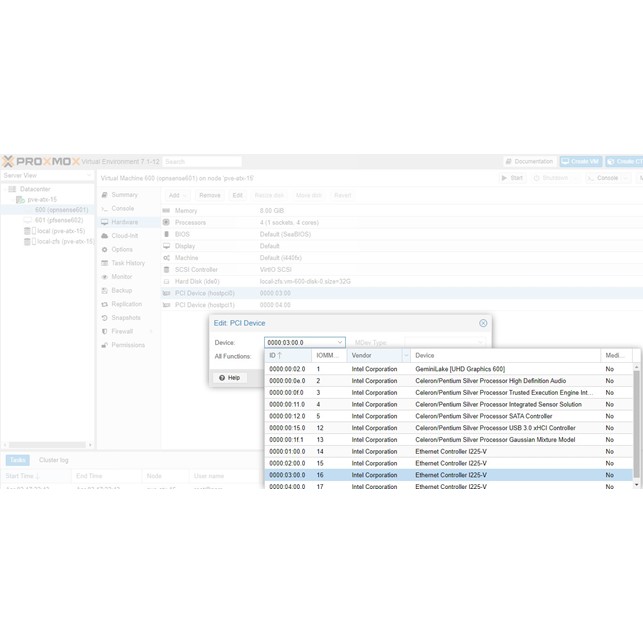
Task: Click the Documentation button
Action: coord(529,161)
